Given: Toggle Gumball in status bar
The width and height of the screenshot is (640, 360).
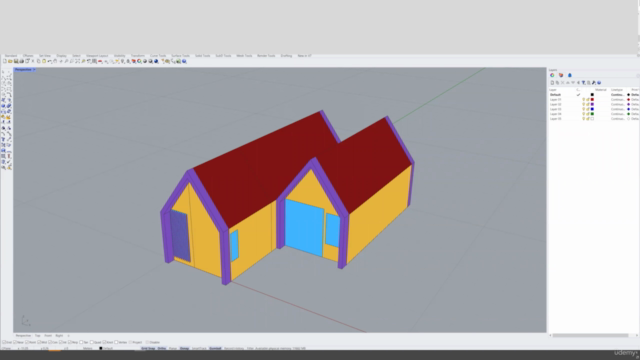Looking at the screenshot, I should coord(215,348).
